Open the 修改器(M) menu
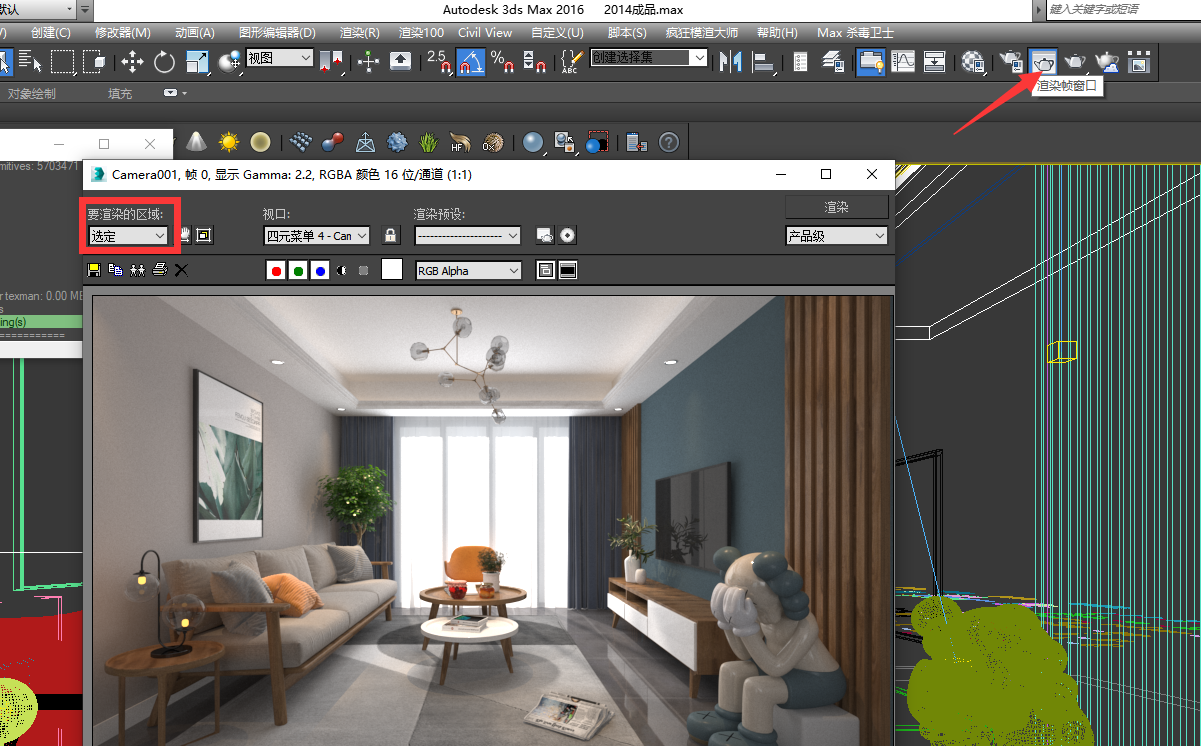1201x746 pixels. click(x=123, y=33)
